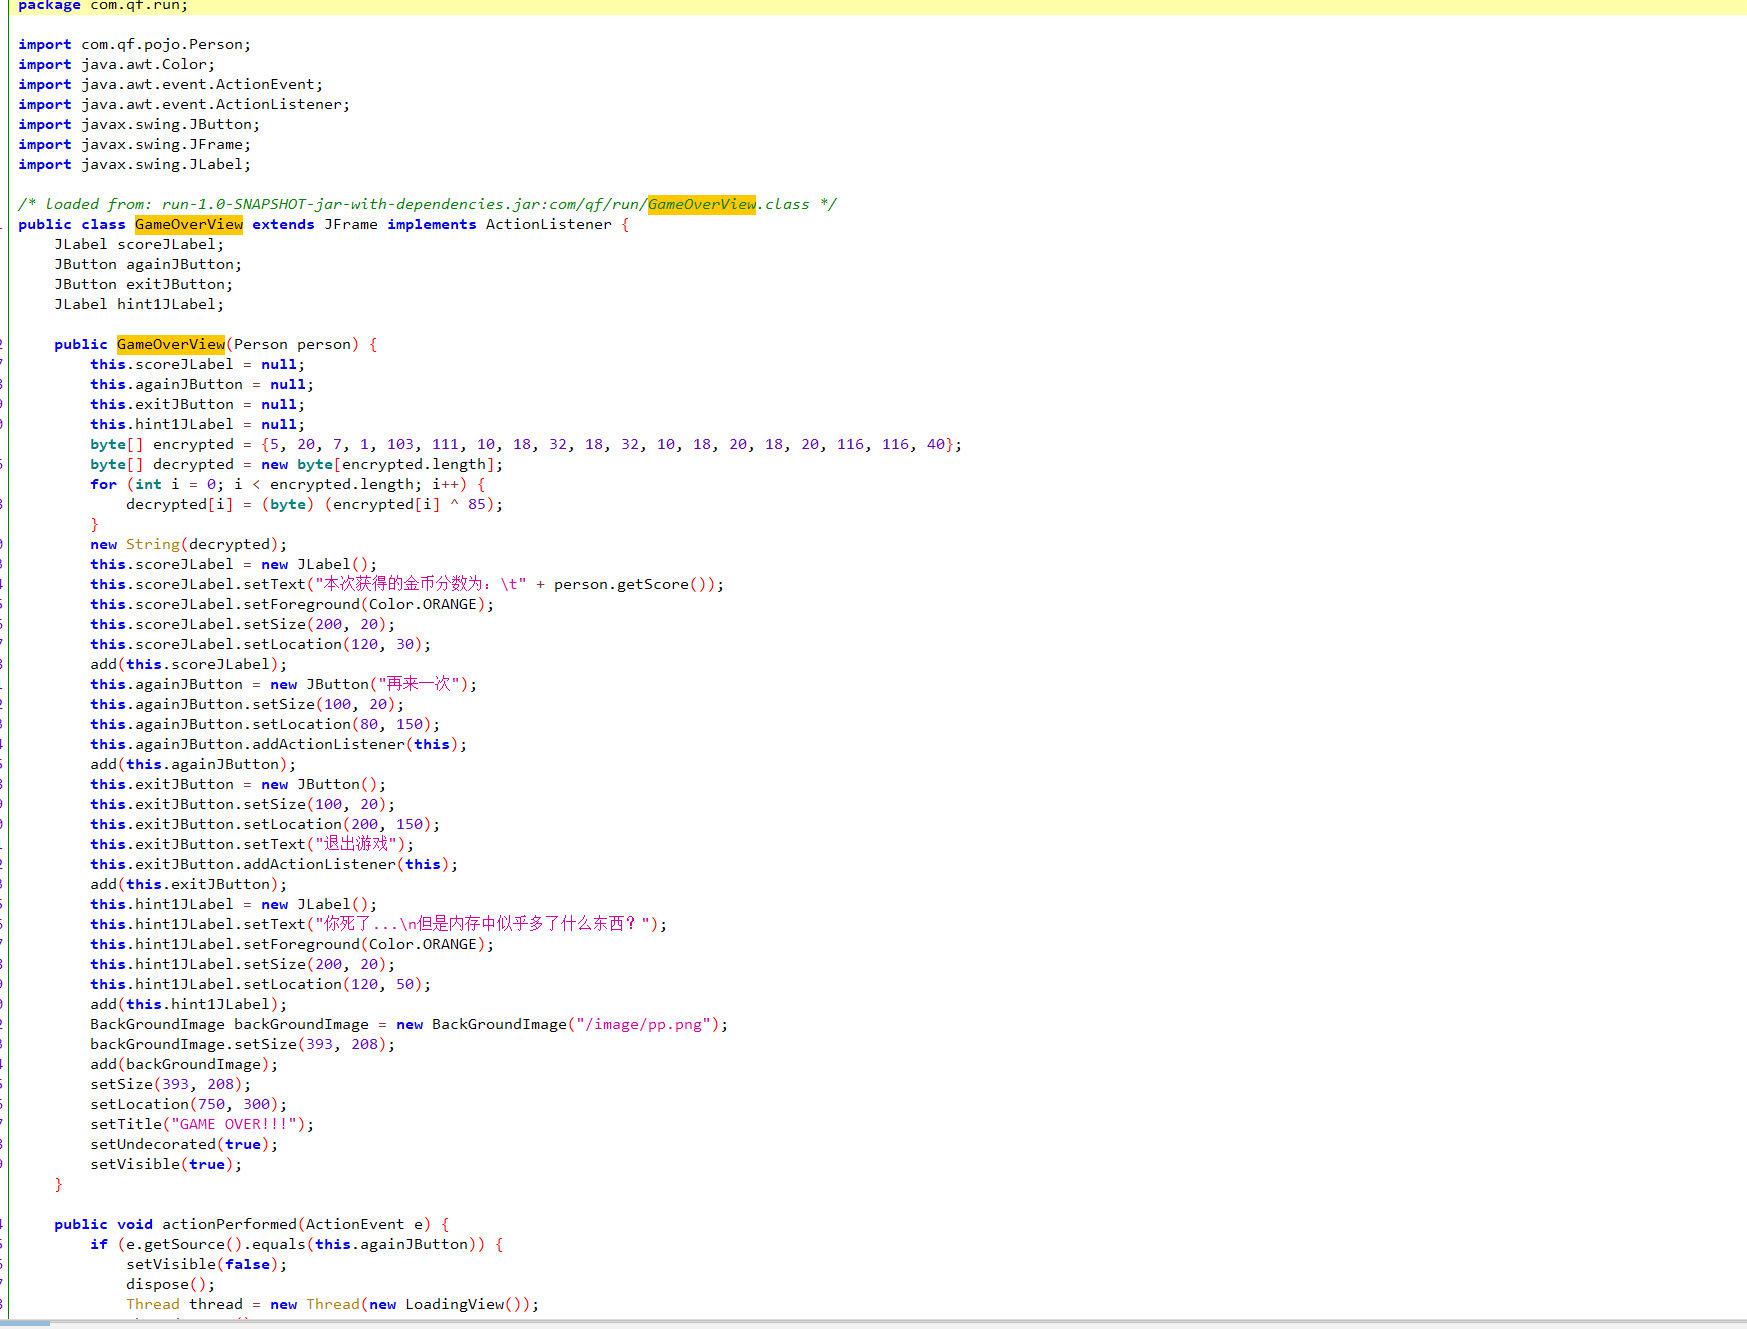Click the string "本次获得的金币分数为：\t"

[x=421, y=584]
